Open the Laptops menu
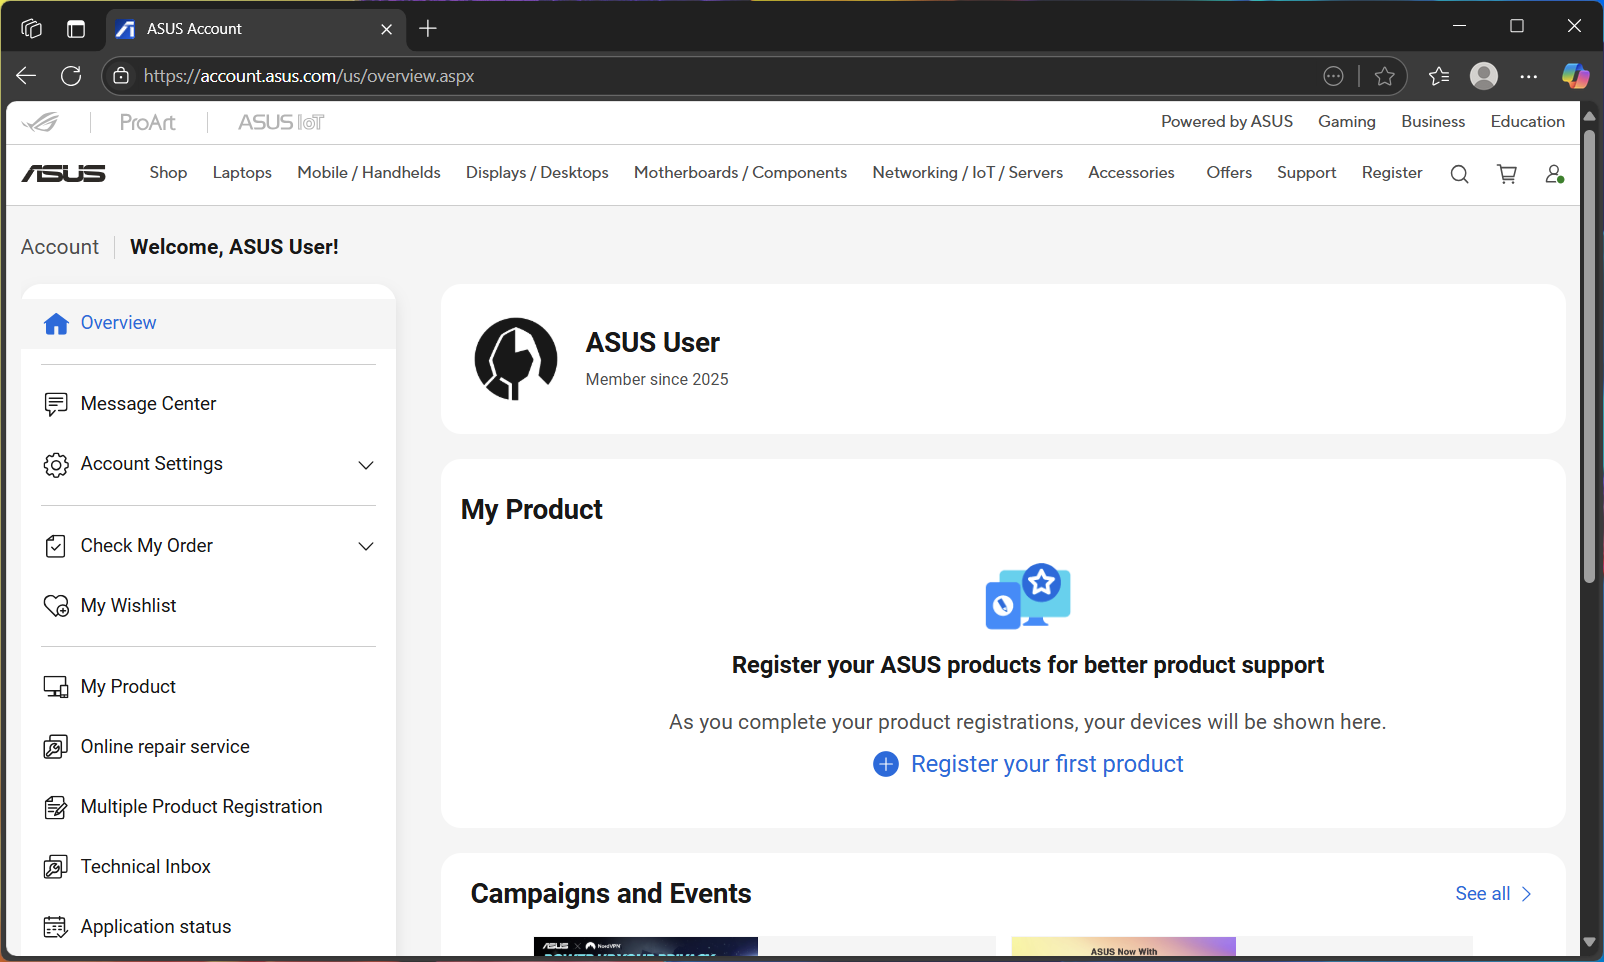This screenshot has height=962, width=1604. [242, 173]
